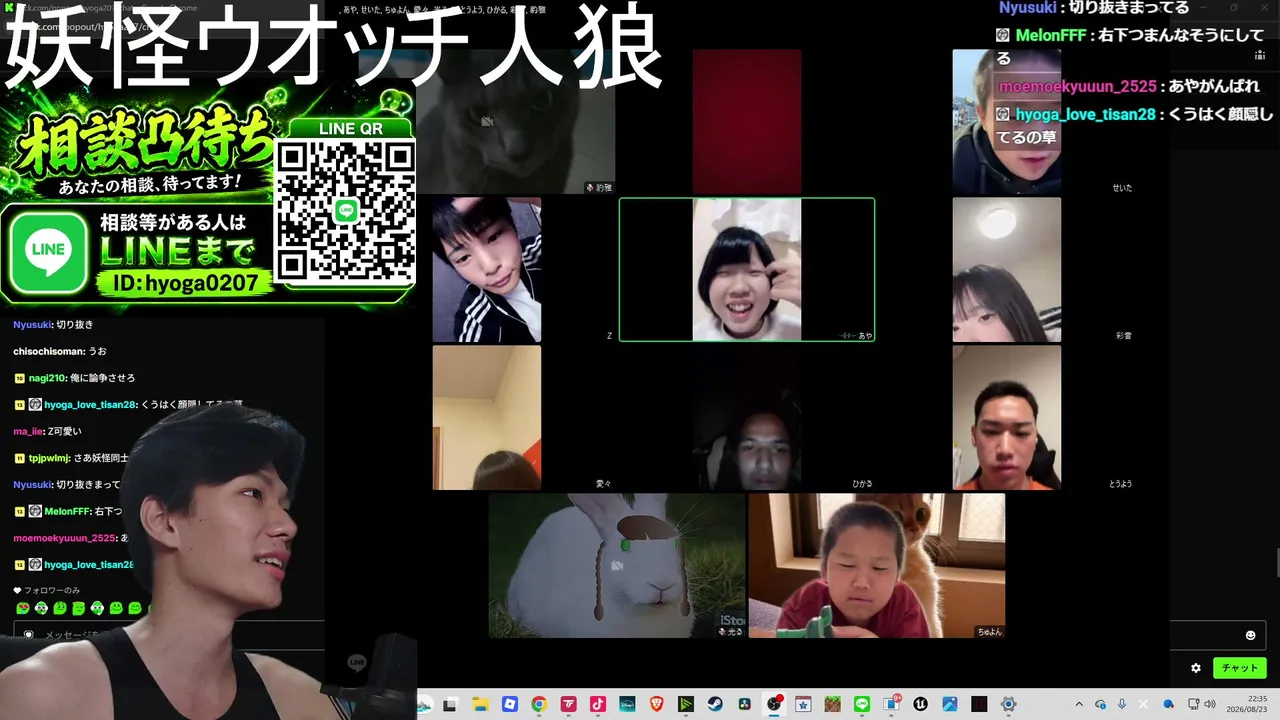1280x720 pixels.
Task: Open File Explorer from the taskbar
Action: pyautogui.click(x=480, y=704)
